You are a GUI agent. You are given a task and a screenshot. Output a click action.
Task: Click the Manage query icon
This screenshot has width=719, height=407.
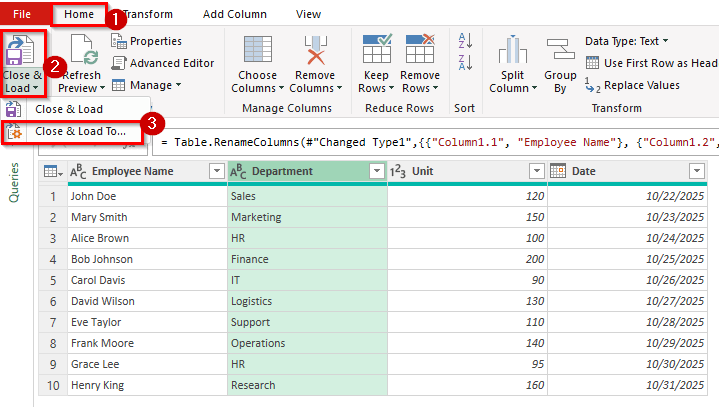119,85
